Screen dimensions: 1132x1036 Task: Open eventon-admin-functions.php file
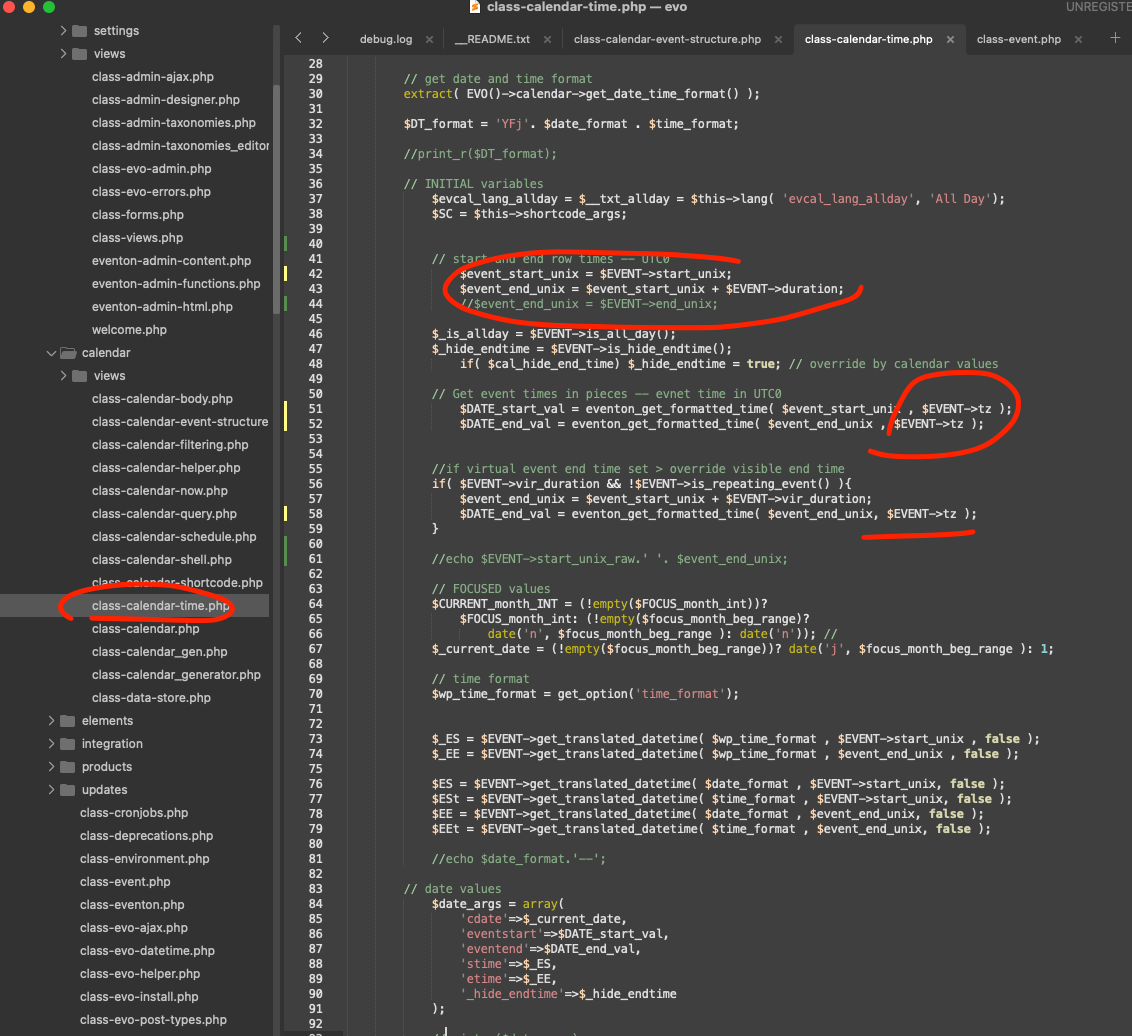pyautogui.click(x=175, y=284)
